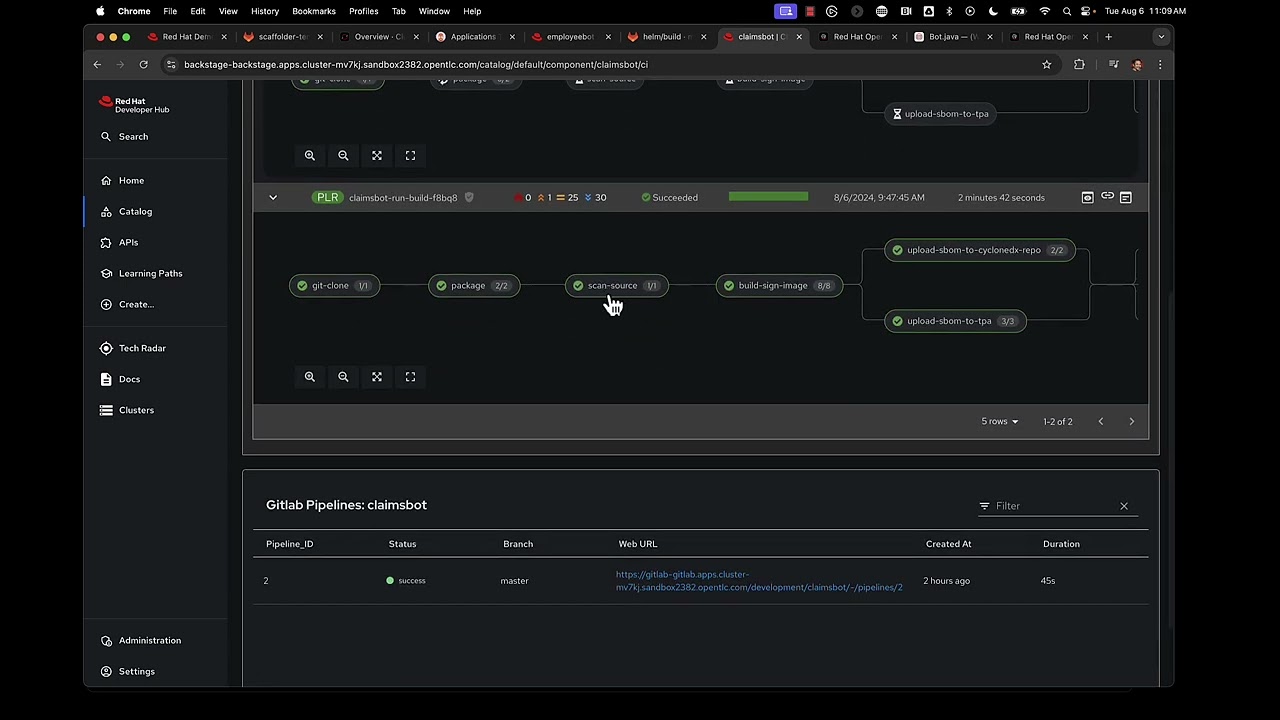Zoom in on the claimsbot-run-build-f8bq8 pipeline graph
Viewport: 1280px width, 720px height.
[310, 377]
